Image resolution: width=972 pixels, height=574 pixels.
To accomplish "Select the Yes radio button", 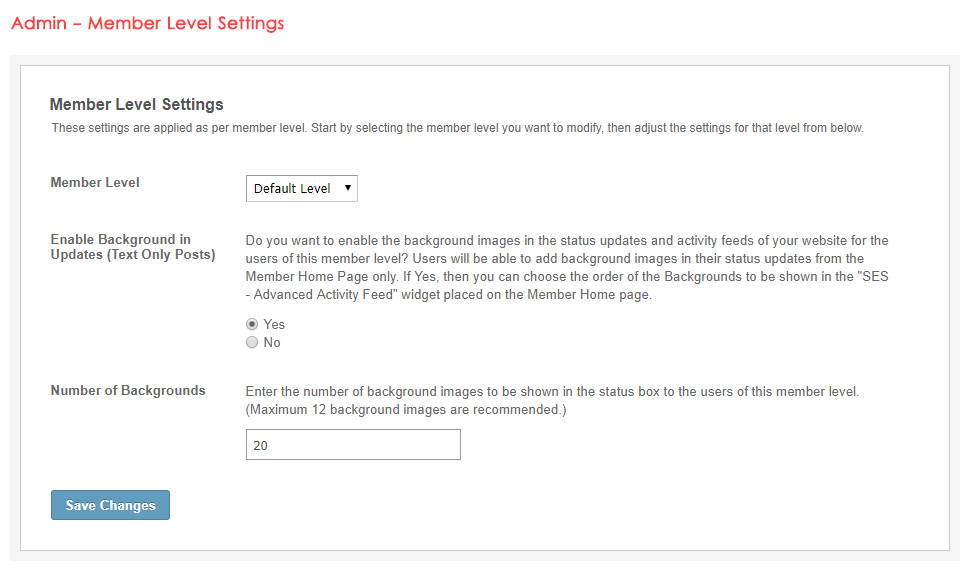I will click(252, 325).
